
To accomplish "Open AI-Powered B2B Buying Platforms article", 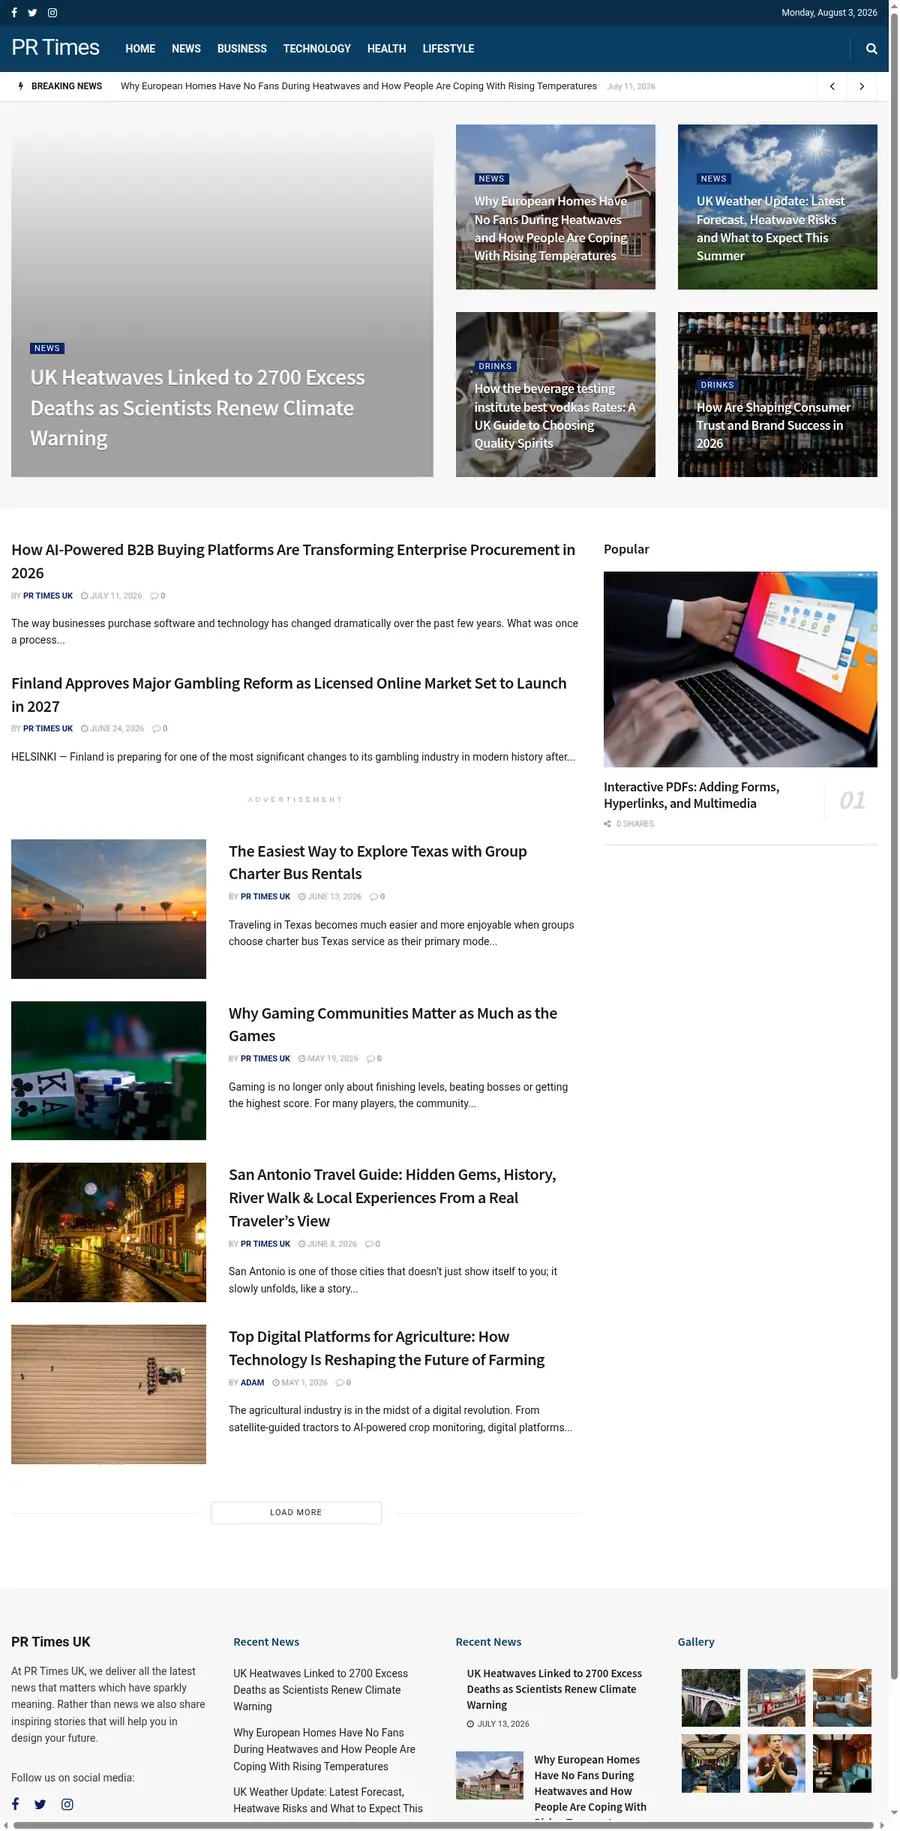I will (293, 561).
